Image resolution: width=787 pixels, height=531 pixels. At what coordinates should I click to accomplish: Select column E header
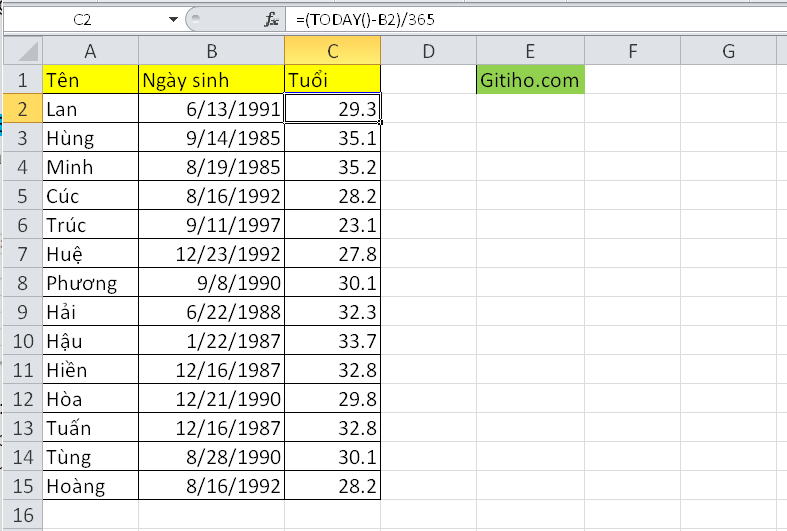tap(530, 51)
